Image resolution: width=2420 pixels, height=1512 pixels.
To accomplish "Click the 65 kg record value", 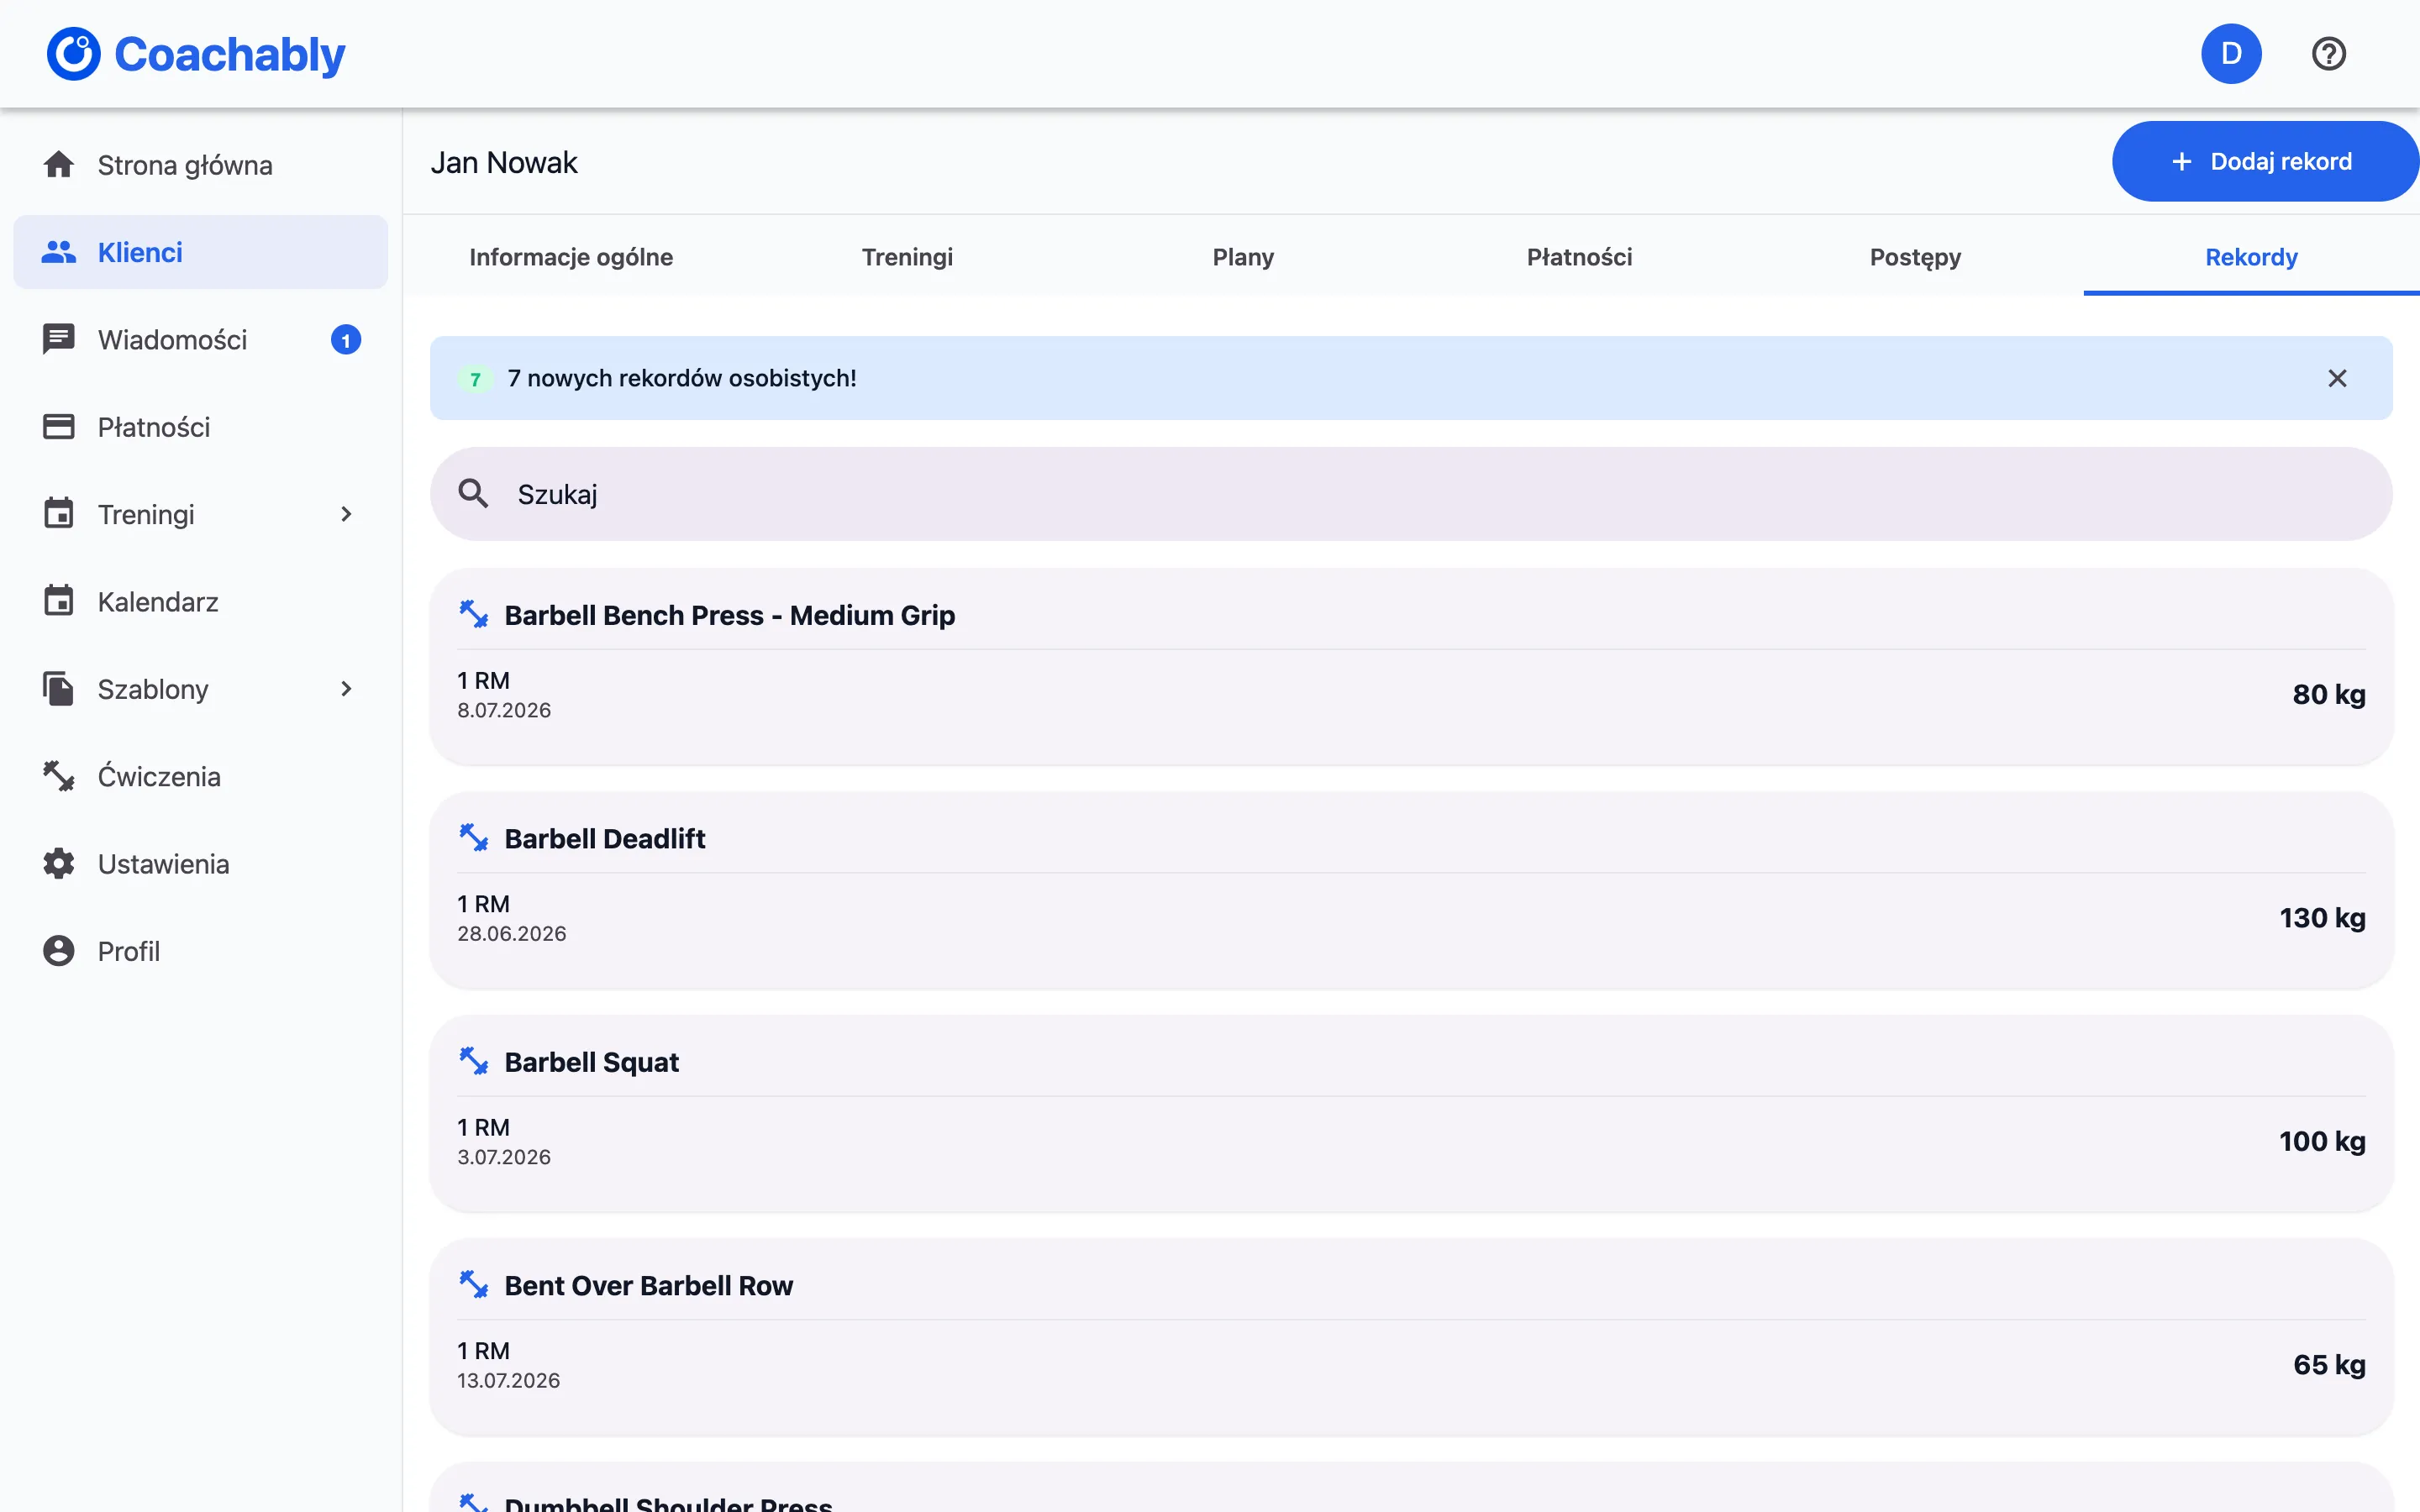I will (x=2329, y=1365).
